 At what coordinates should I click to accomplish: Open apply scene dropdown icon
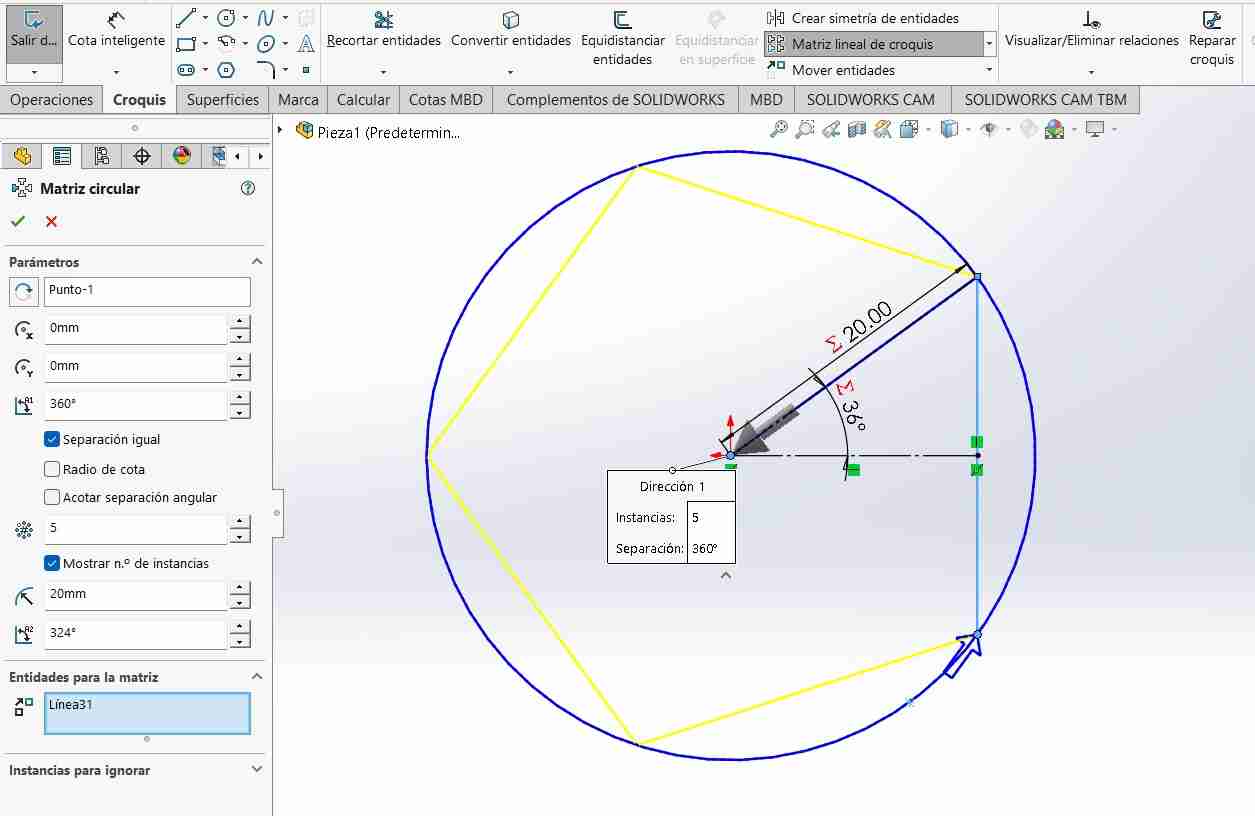click(1056, 129)
